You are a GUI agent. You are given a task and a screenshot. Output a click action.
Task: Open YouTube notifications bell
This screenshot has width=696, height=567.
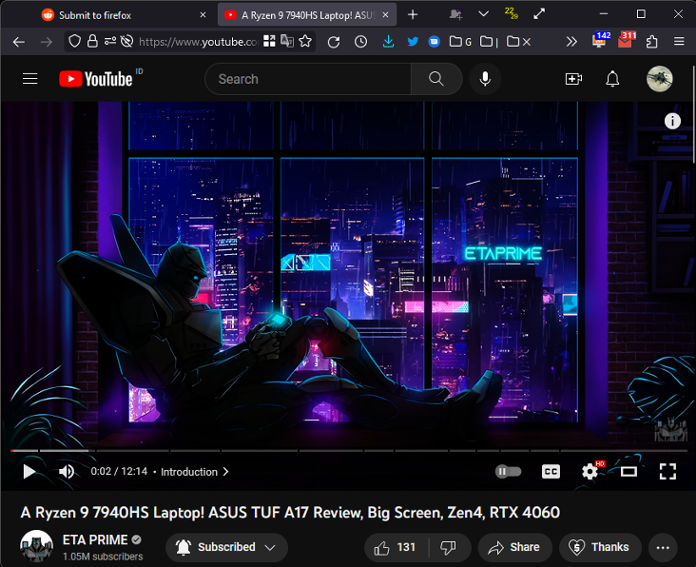point(613,79)
